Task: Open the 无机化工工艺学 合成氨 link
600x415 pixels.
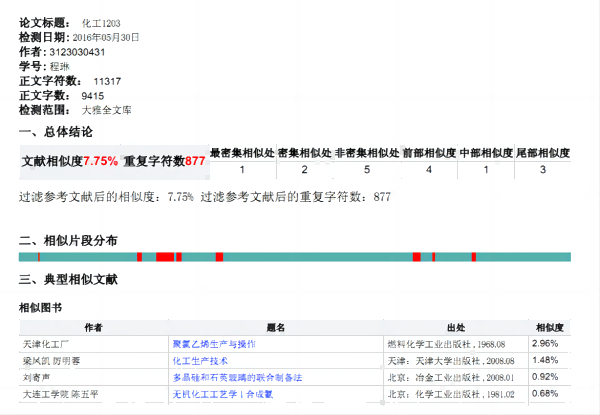Action: (x=223, y=394)
